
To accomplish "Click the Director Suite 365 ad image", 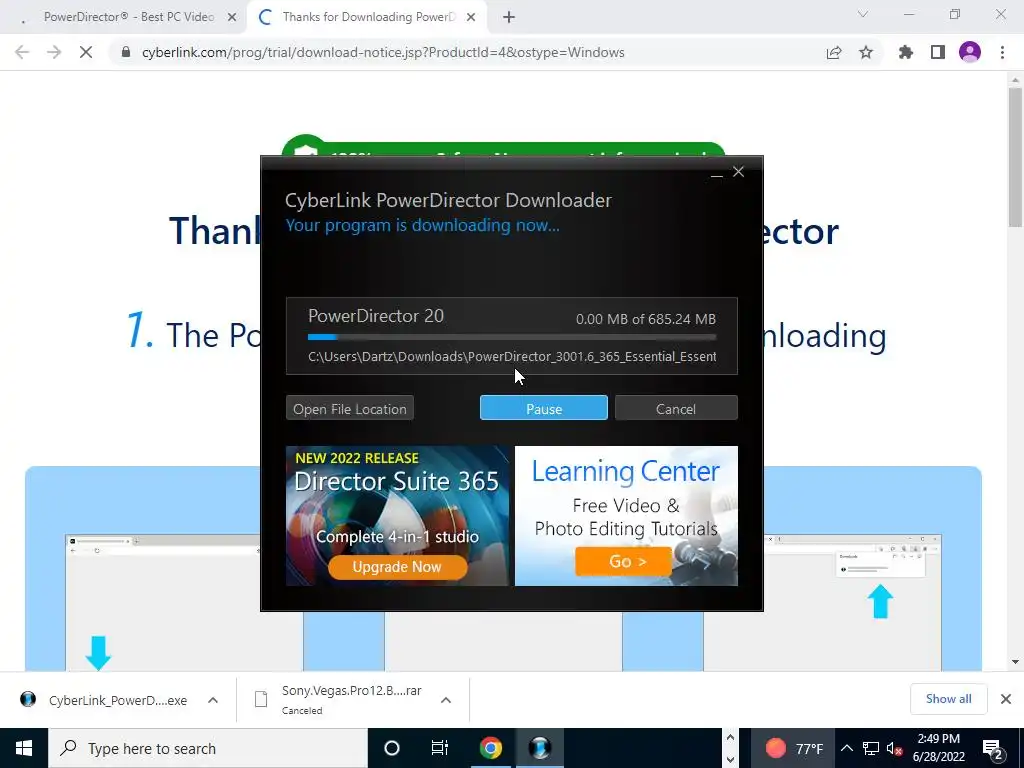I will [397, 516].
